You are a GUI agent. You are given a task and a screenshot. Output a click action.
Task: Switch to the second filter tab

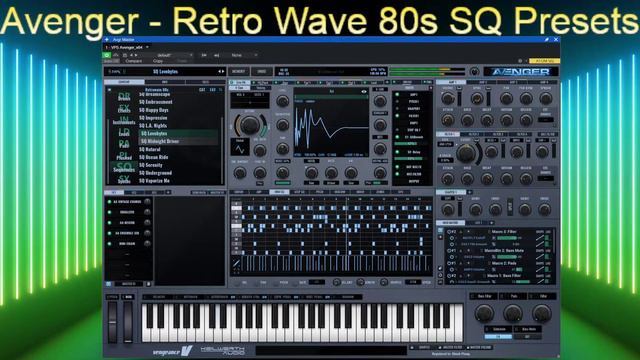tap(473, 134)
